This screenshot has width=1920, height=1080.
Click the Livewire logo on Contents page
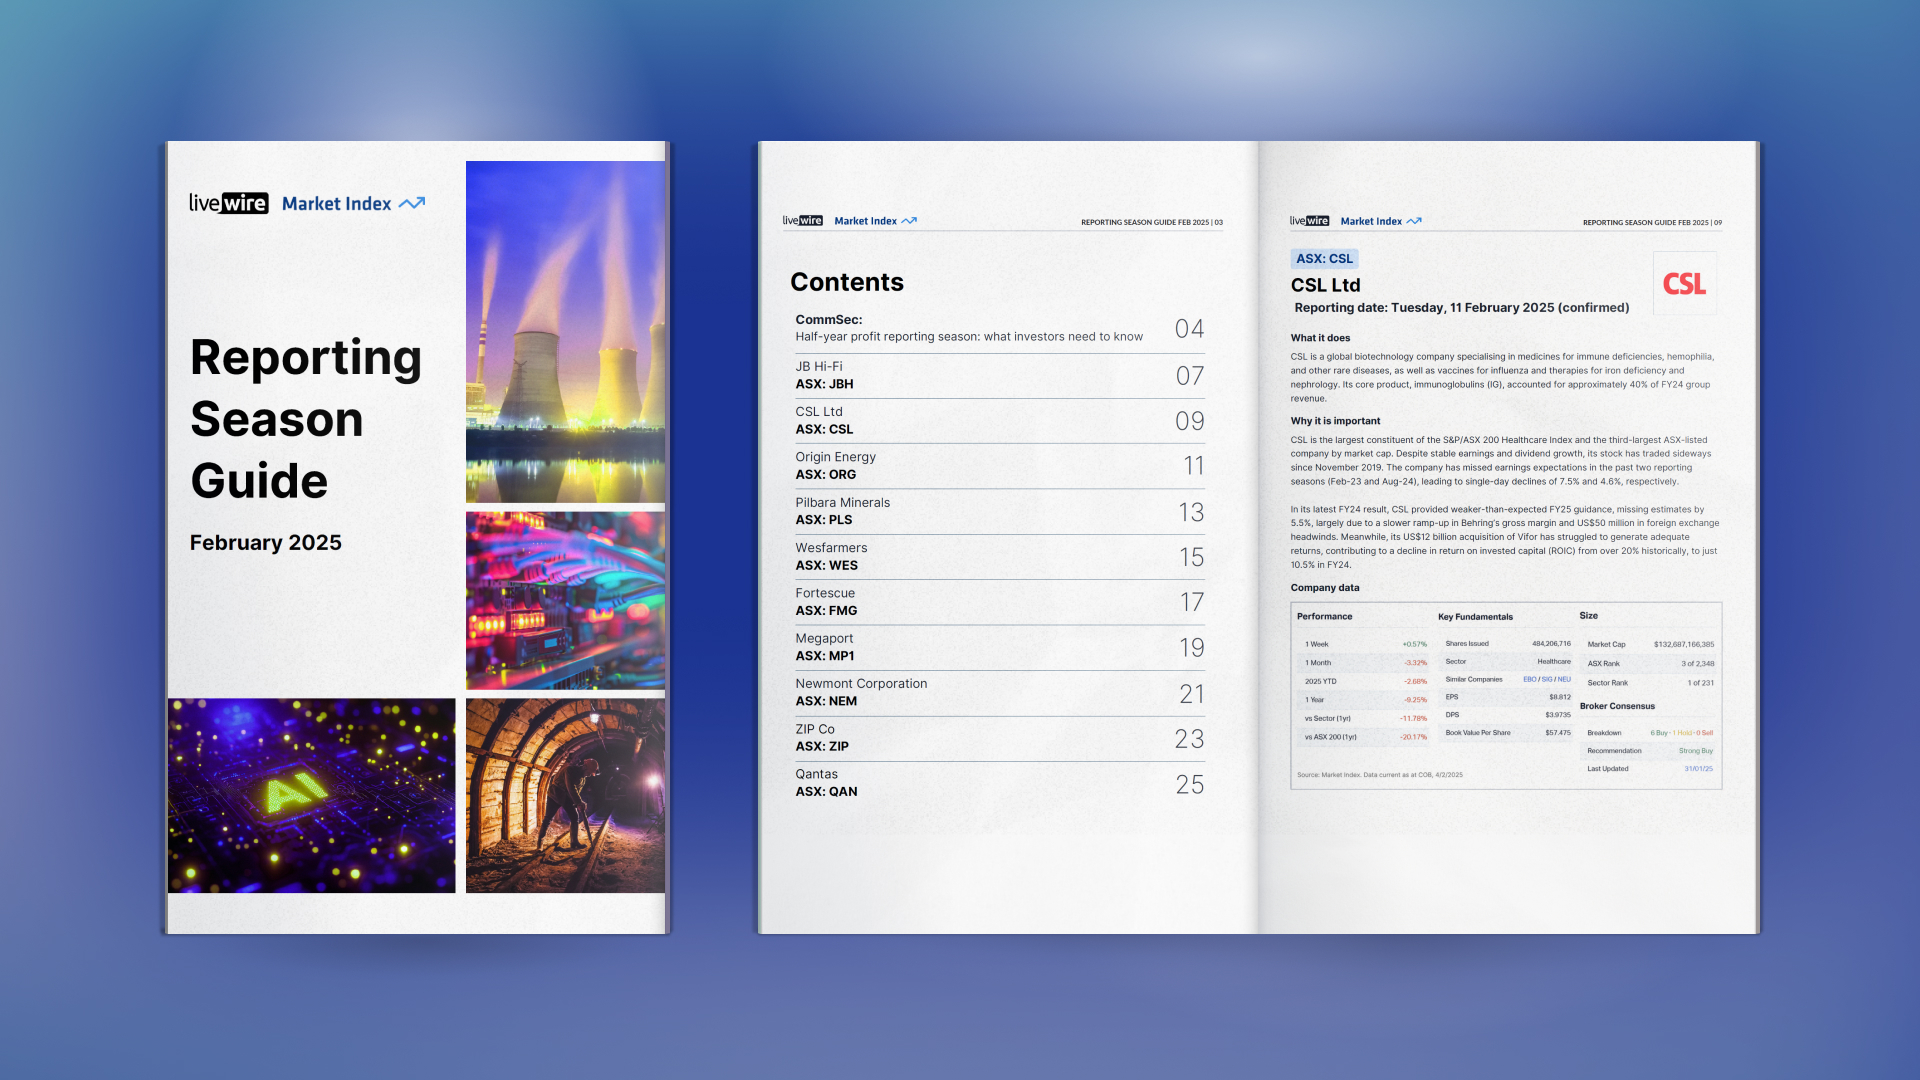[x=802, y=221]
